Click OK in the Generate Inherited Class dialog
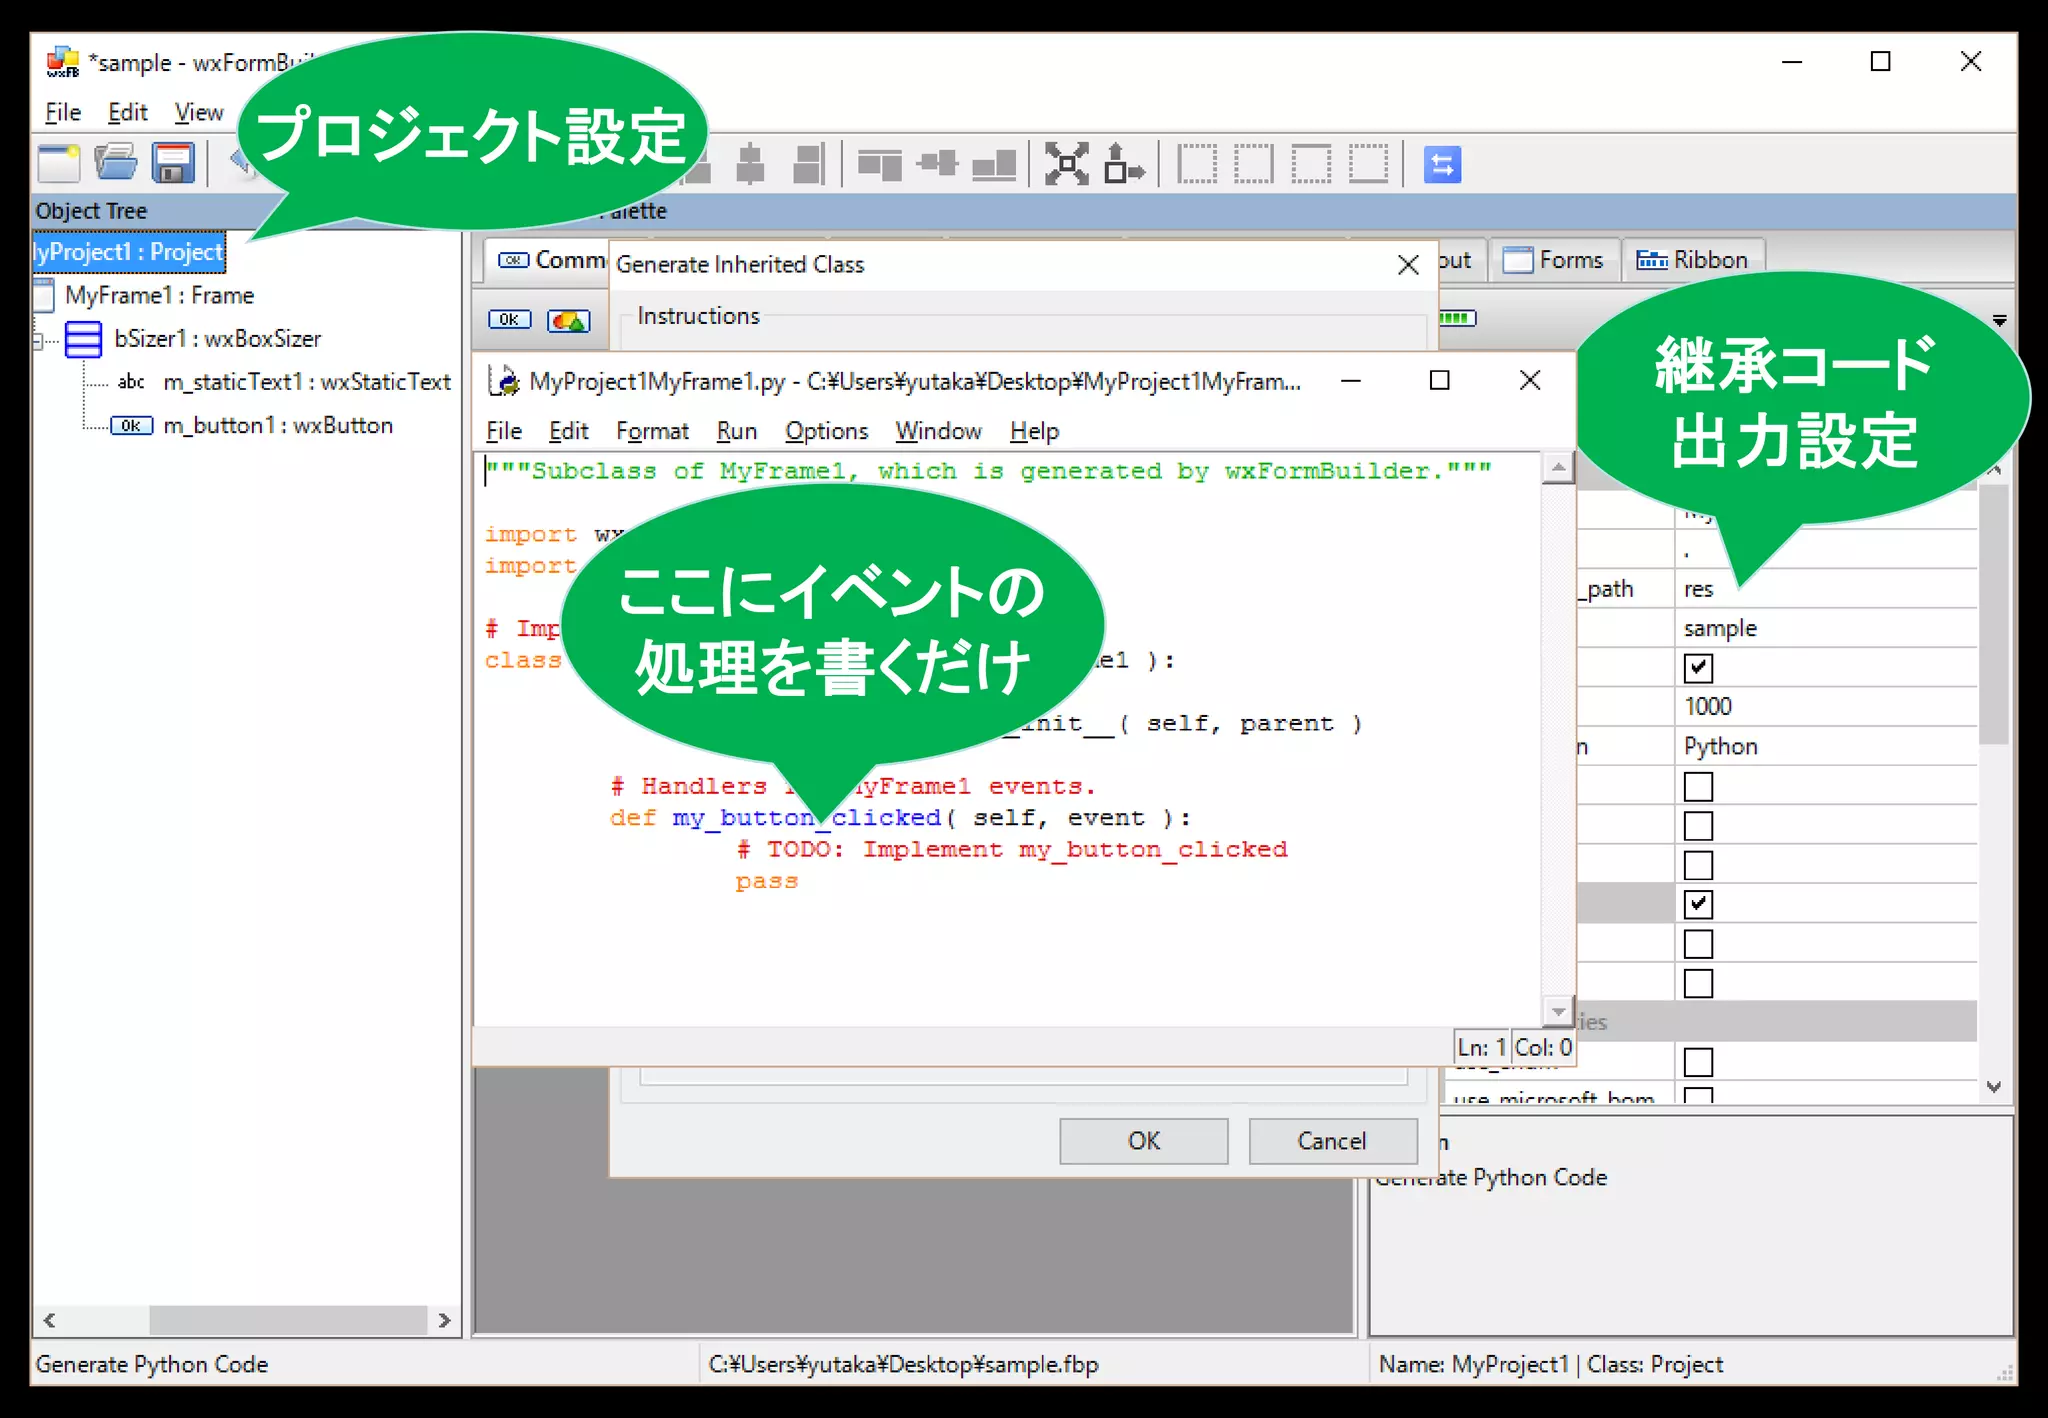This screenshot has width=2048, height=1418. tap(1143, 1141)
